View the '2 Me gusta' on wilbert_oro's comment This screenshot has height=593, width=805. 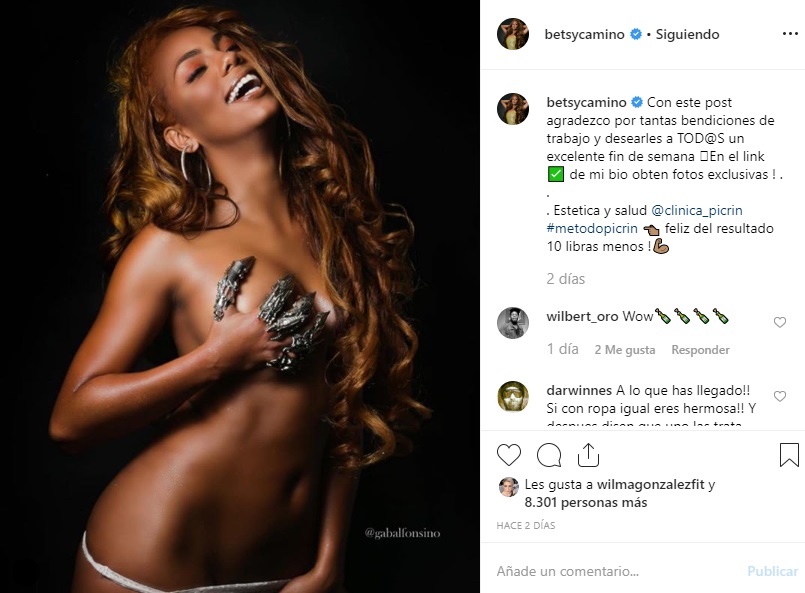tap(625, 350)
